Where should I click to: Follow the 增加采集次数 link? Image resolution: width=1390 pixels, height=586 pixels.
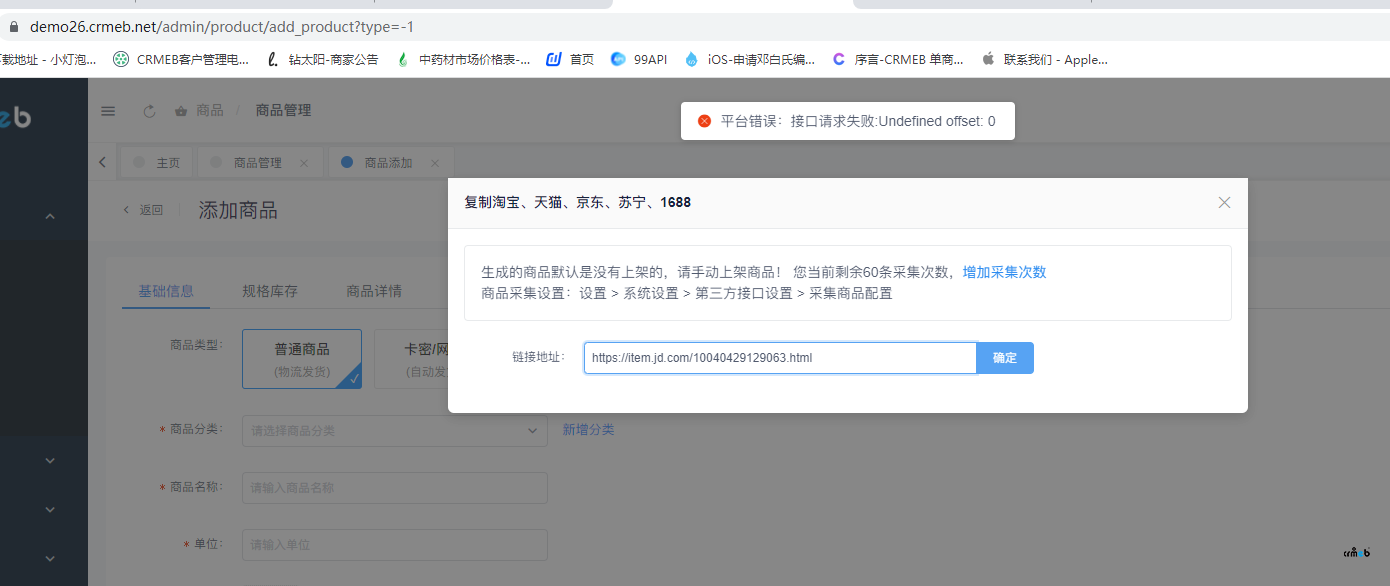[1004, 272]
